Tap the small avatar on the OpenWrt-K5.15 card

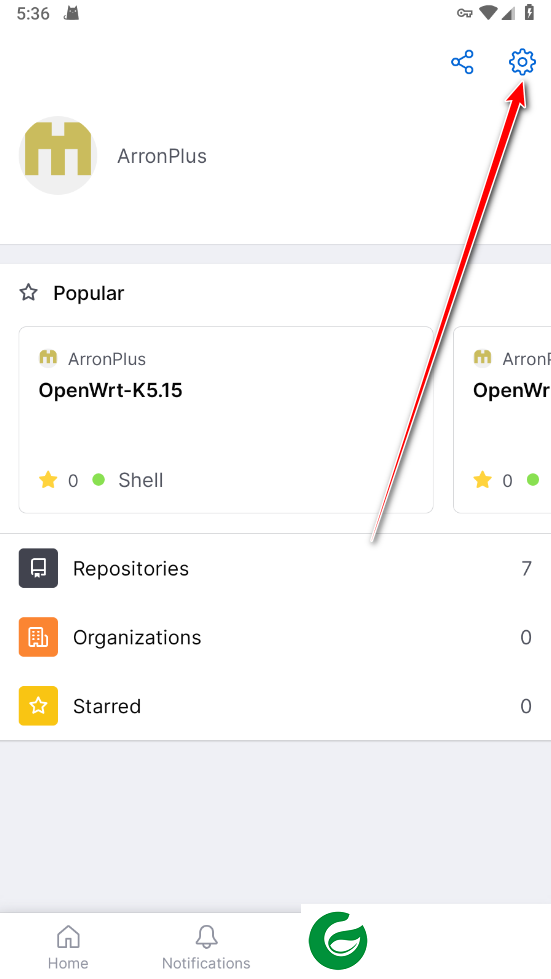(x=48, y=358)
